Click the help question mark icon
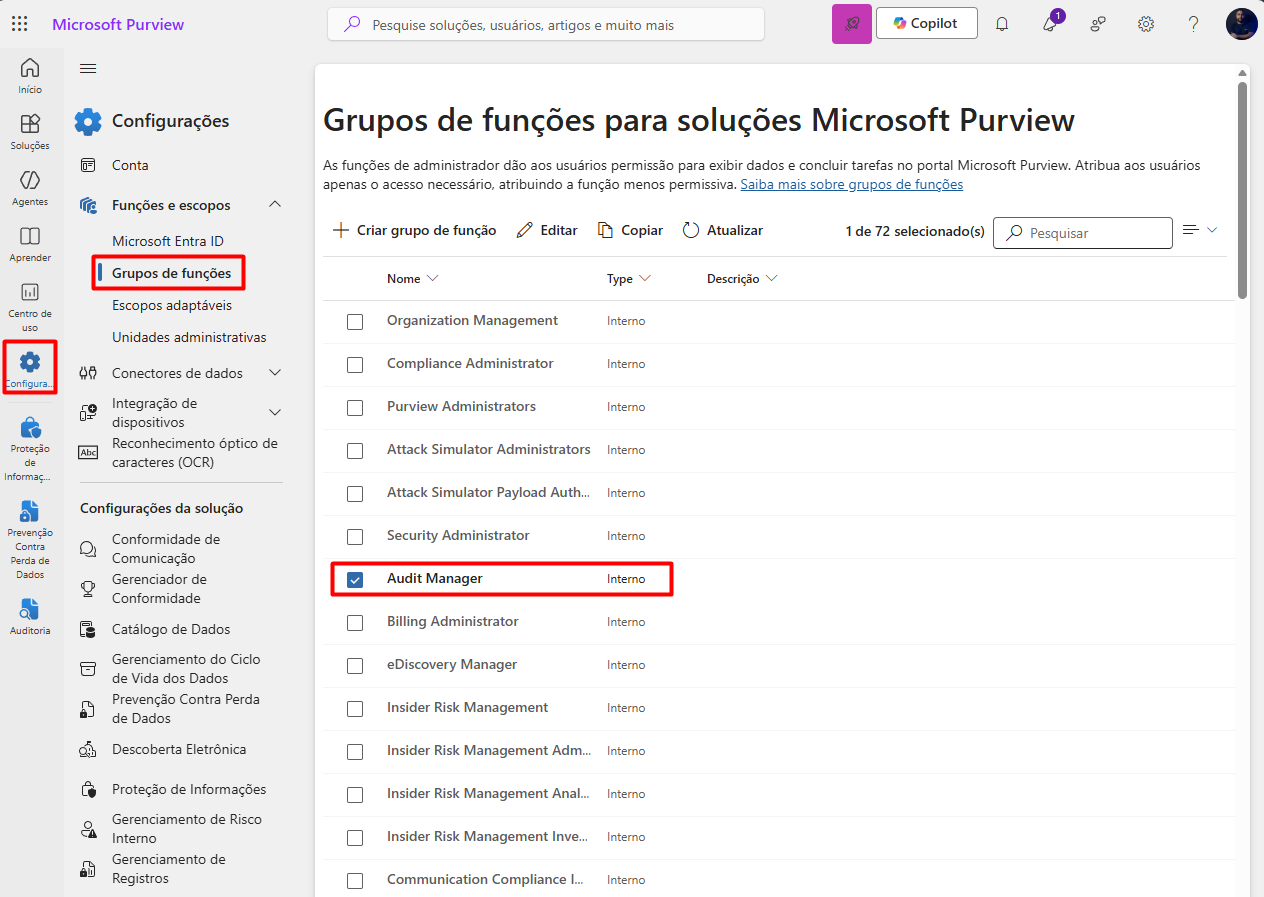 (1193, 24)
